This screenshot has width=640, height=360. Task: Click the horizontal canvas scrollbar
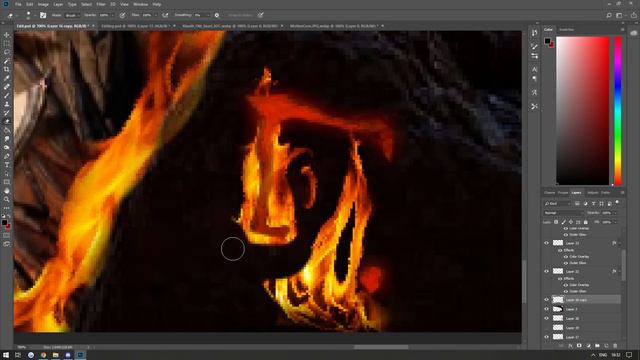coord(381,347)
